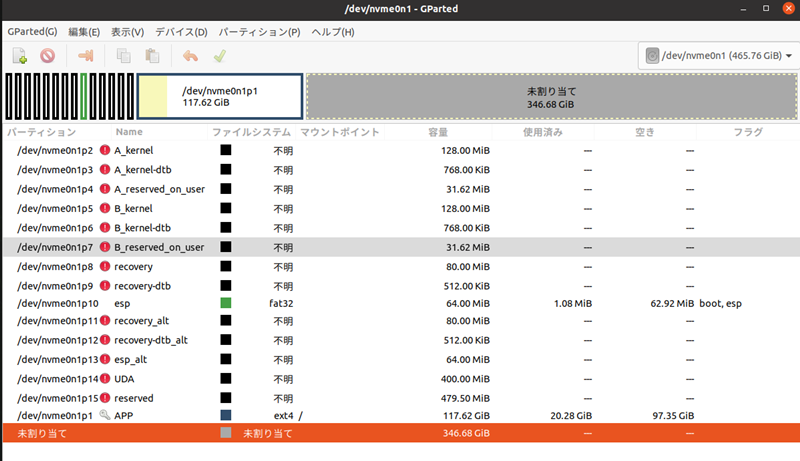This screenshot has width=800, height=461.
Task: Click warning icon beside recovery_alt
Action: pyautogui.click(x=105, y=320)
